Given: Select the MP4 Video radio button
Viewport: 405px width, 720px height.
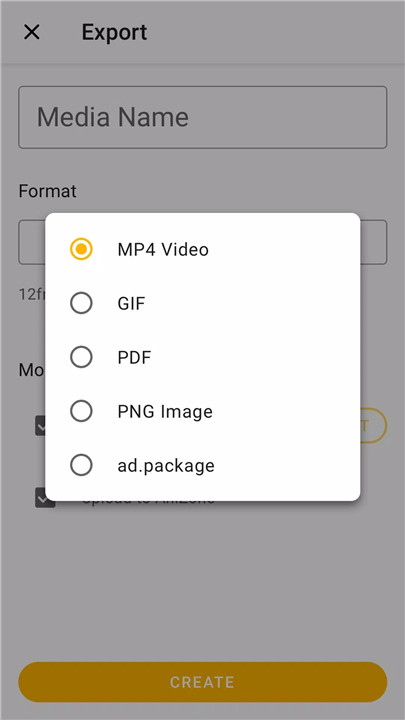Looking at the screenshot, I should [x=81, y=249].
